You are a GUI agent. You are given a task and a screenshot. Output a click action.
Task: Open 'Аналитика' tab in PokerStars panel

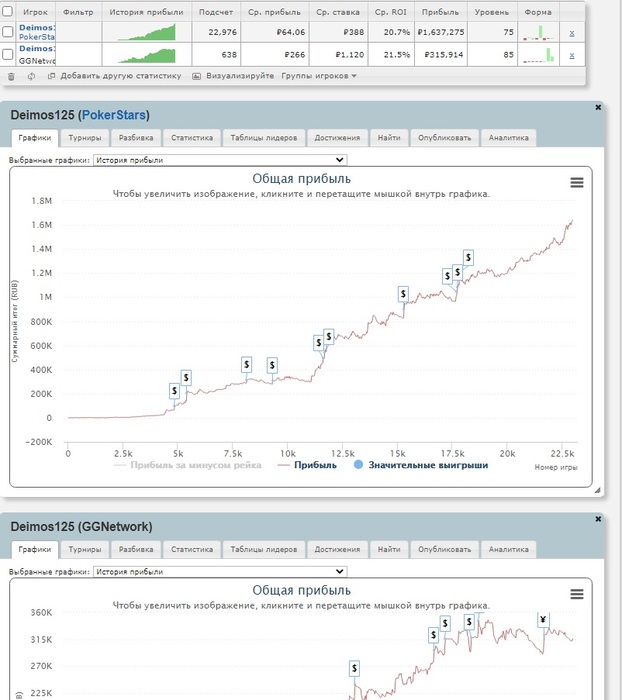pyautogui.click(x=508, y=138)
